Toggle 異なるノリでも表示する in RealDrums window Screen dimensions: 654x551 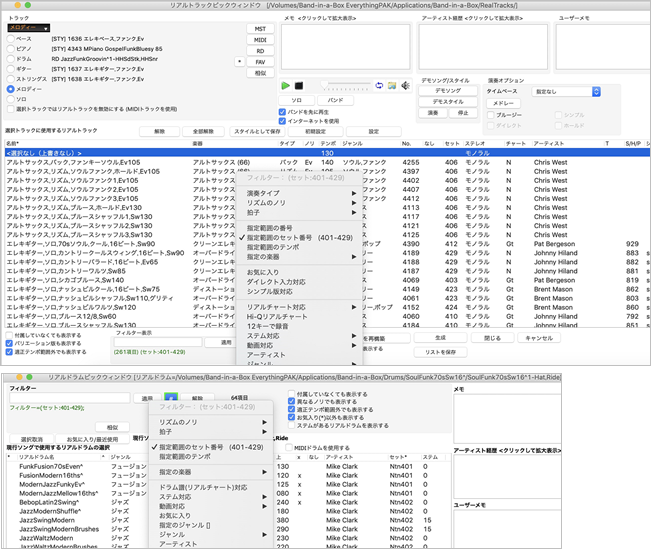[x=292, y=402]
